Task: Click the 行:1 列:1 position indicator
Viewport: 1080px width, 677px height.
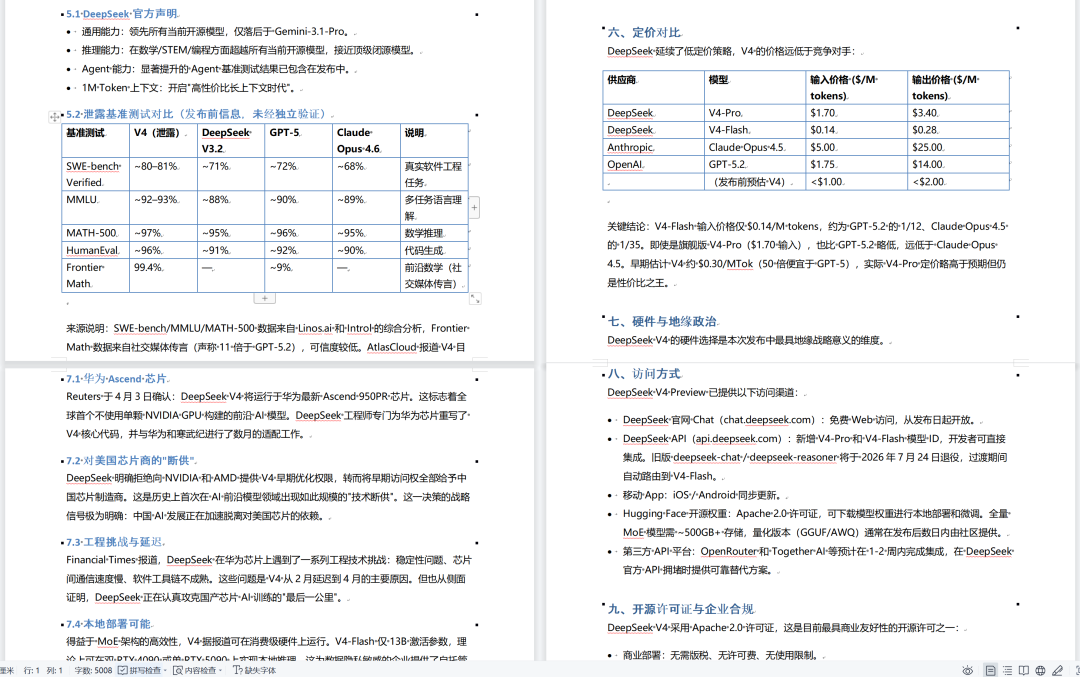Action: [45, 668]
